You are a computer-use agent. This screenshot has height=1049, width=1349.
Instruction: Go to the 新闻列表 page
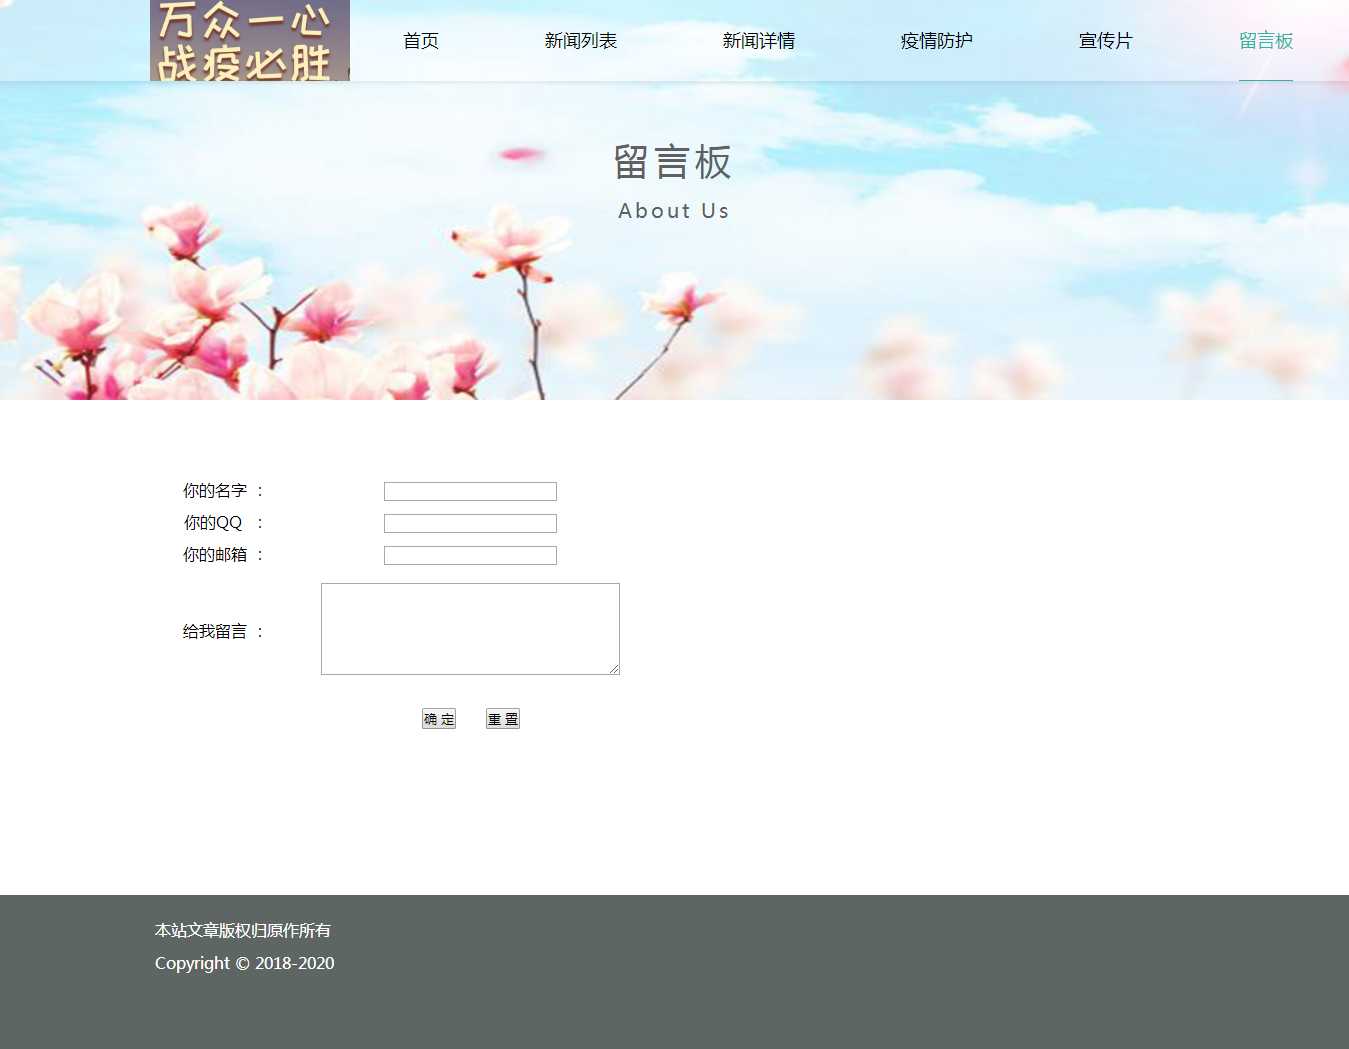point(581,41)
